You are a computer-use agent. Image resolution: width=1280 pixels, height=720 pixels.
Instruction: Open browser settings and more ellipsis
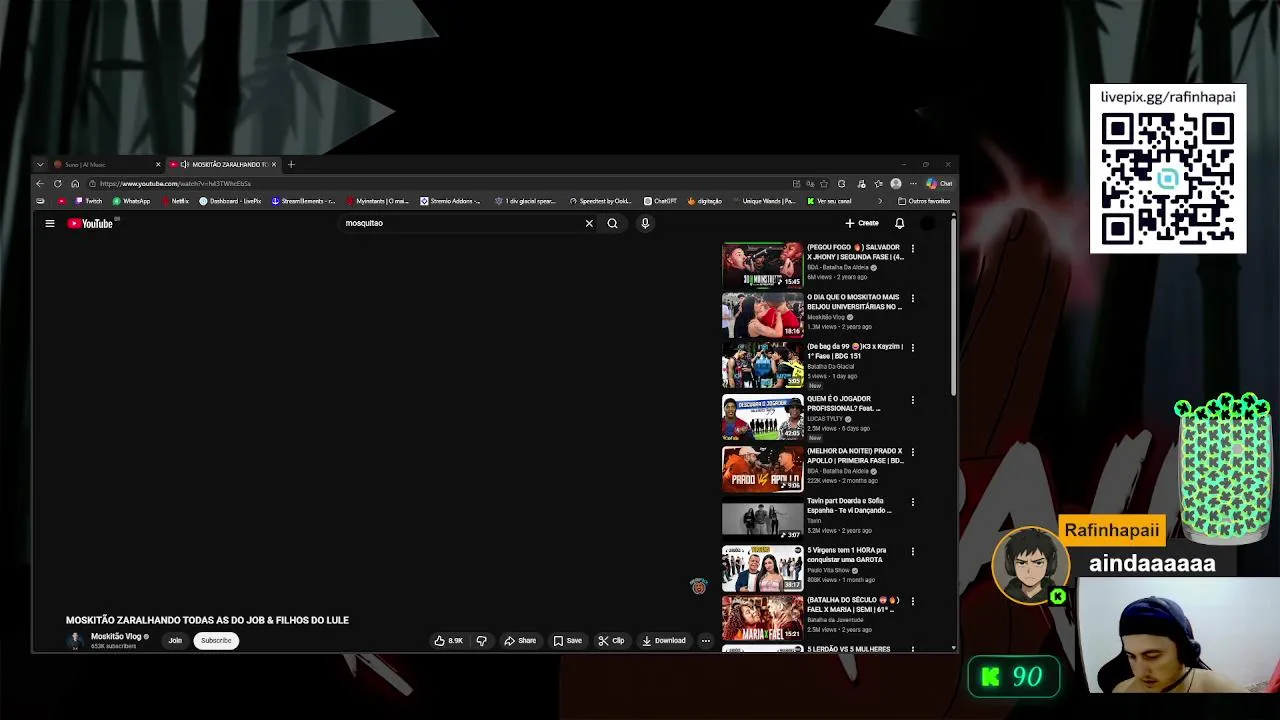(913, 184)
